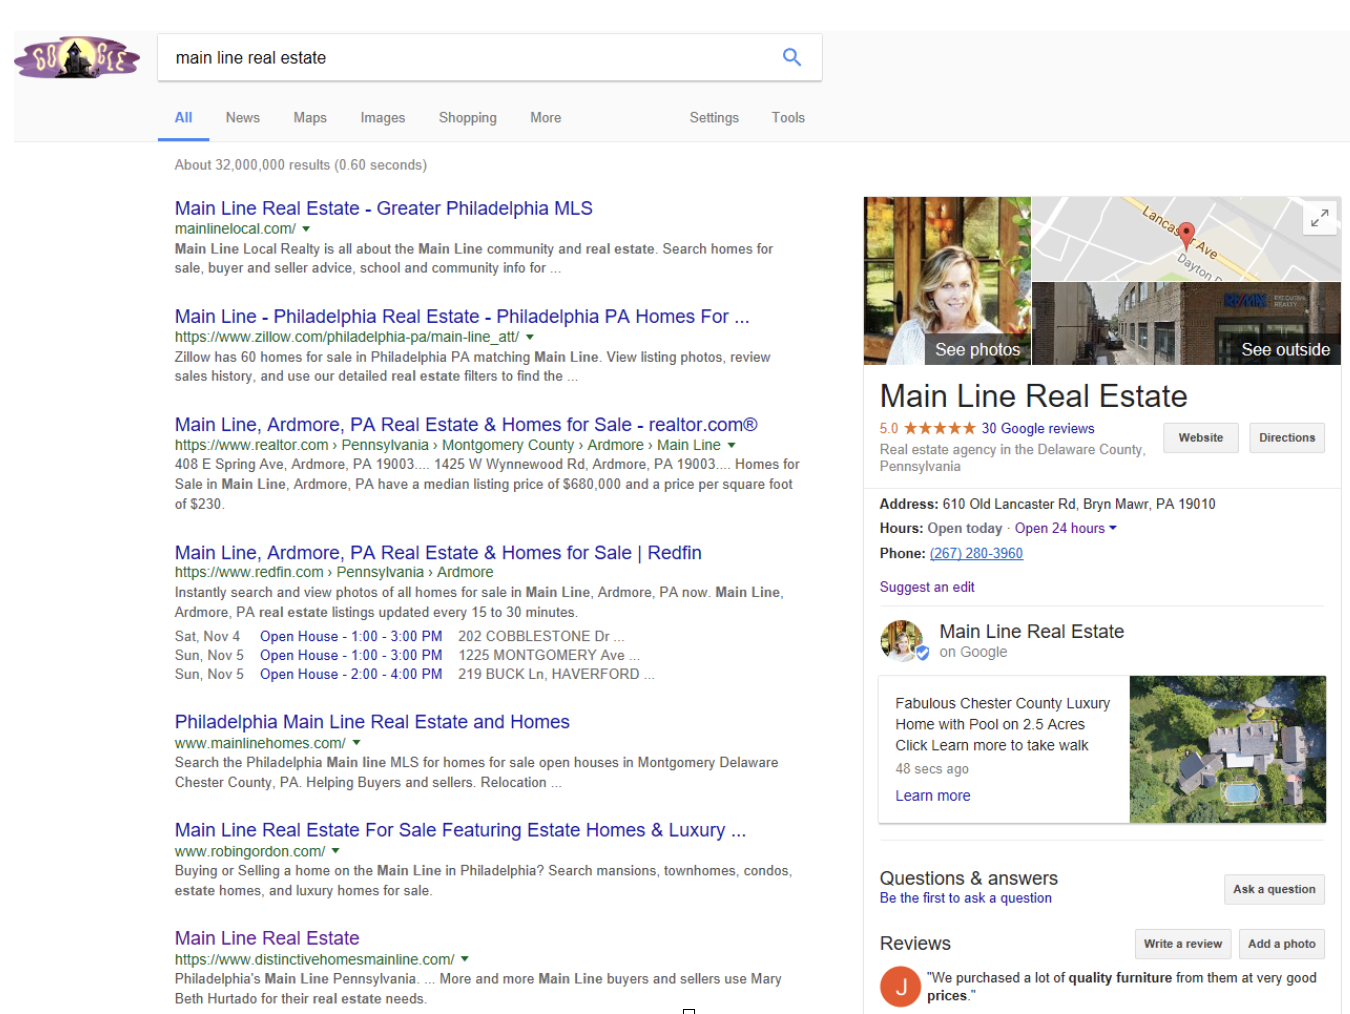Click Ask a question button
Image resolution: width=1350 pixels, height=1014 pixels.
(x=1274, y=889)
